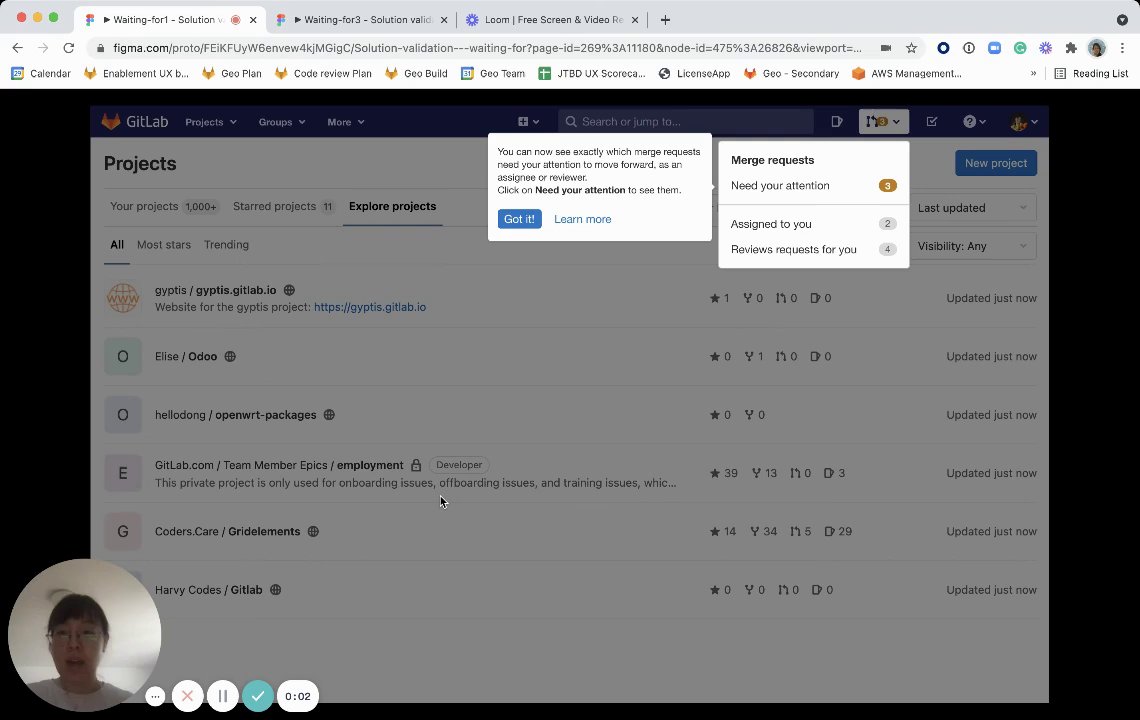Screen dimensions: 1140x720
Task: Select the Most stars sub-tab
Action: (x=164, y=245)
